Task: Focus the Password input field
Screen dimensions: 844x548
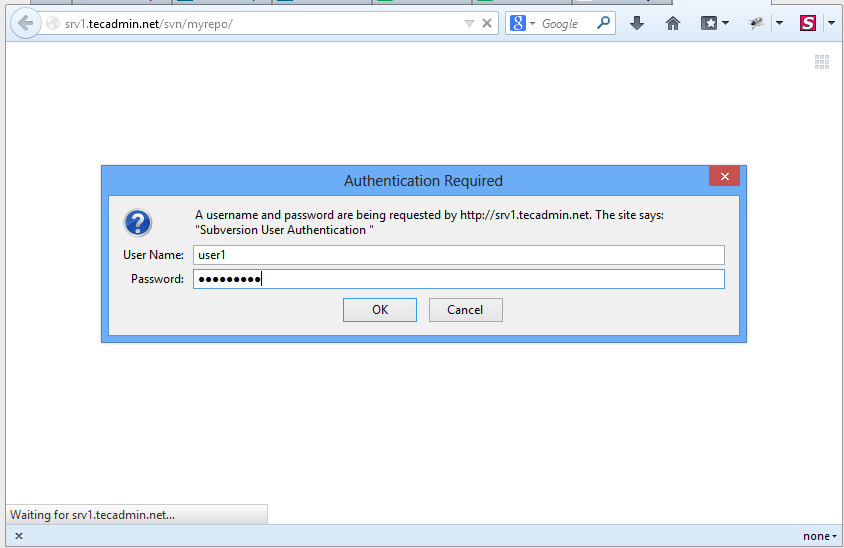Action: (x=458, y=279)
